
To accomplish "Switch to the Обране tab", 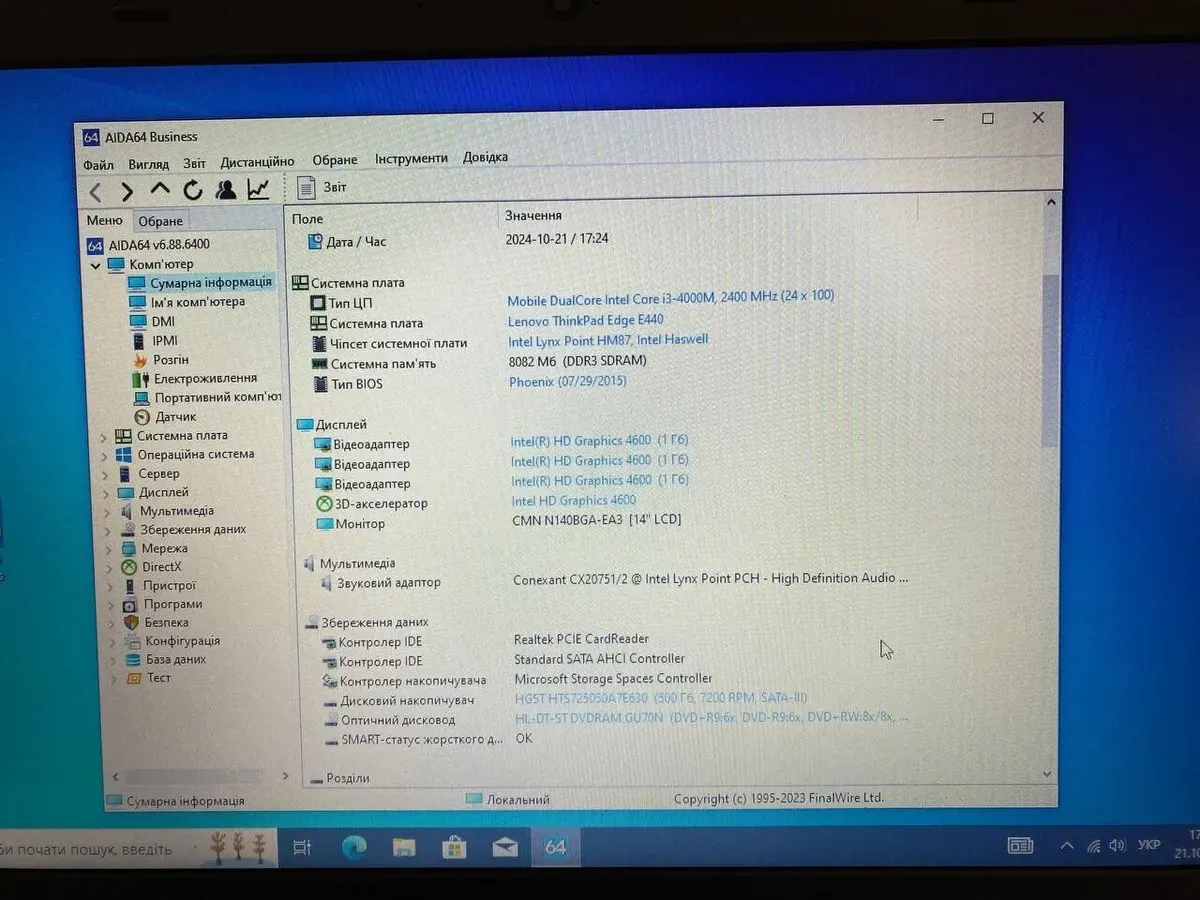I will (160, 221).
